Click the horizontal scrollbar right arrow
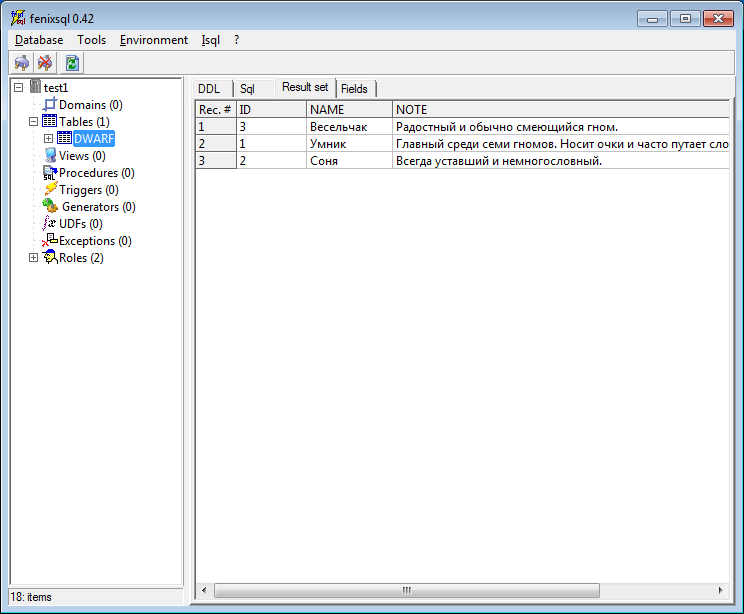This screenshot has width=744, height=614. point(721,591)
